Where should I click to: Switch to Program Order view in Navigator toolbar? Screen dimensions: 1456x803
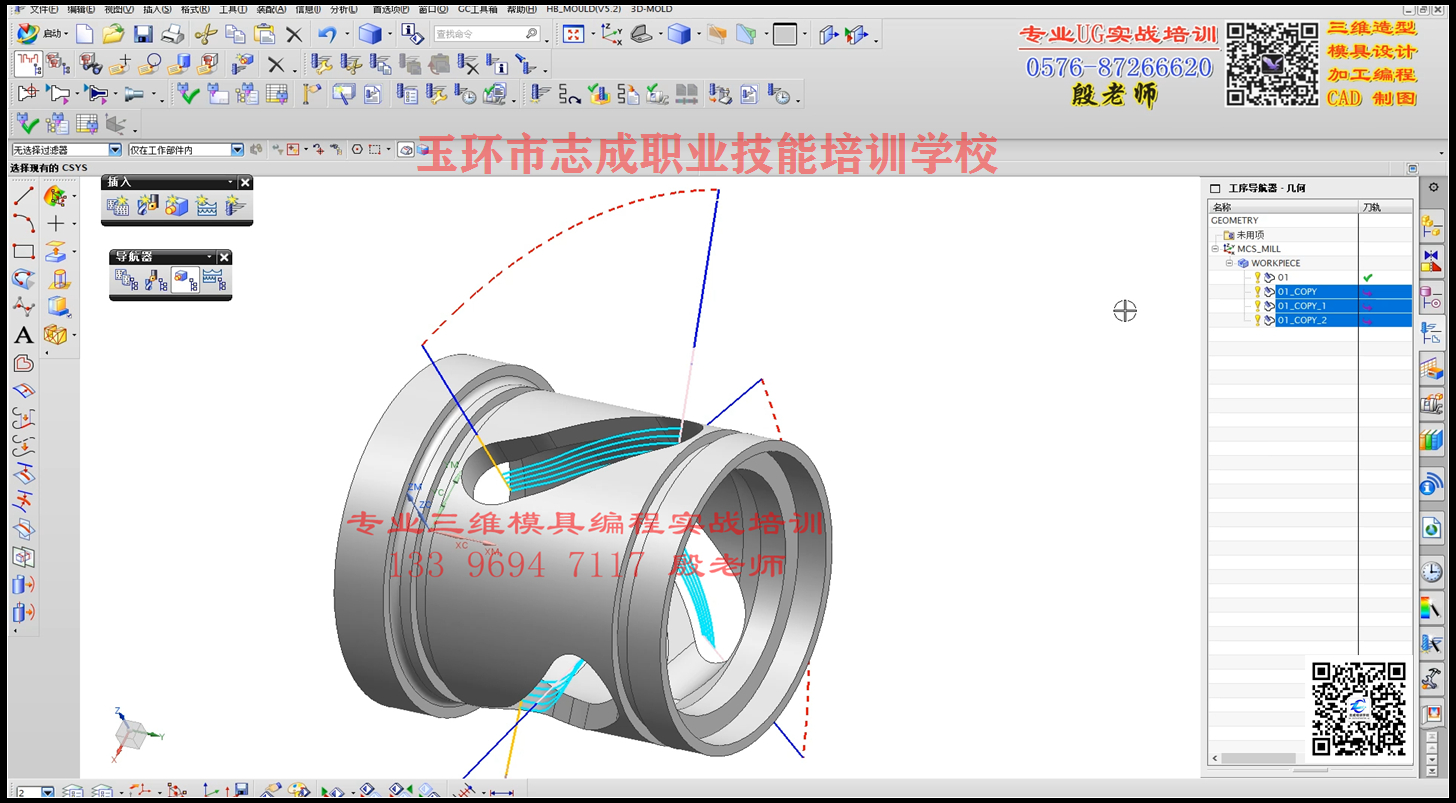click(x=127, y=280)
